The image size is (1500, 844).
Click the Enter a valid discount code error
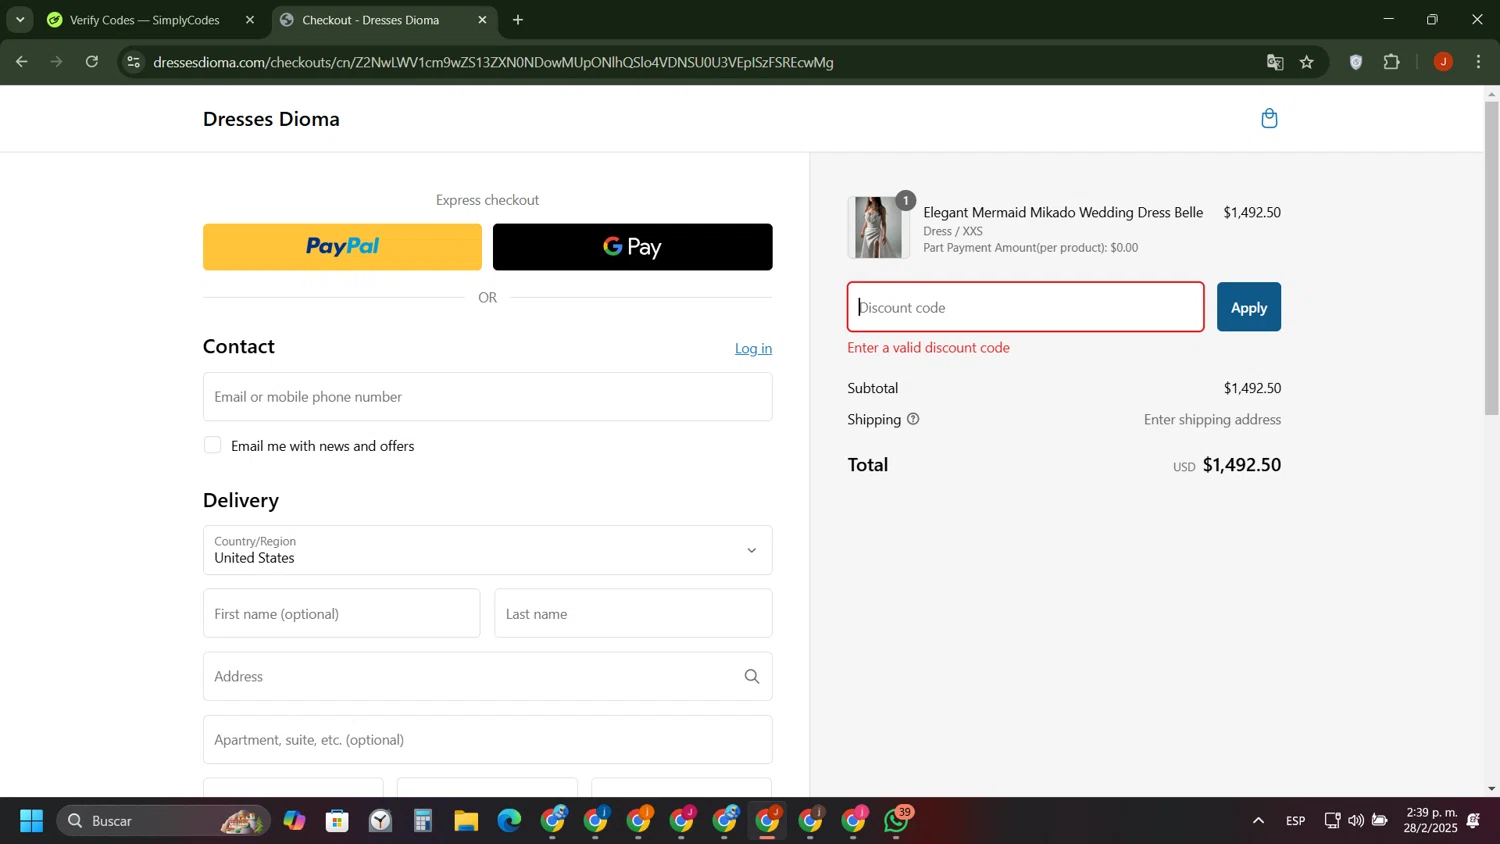928,348
